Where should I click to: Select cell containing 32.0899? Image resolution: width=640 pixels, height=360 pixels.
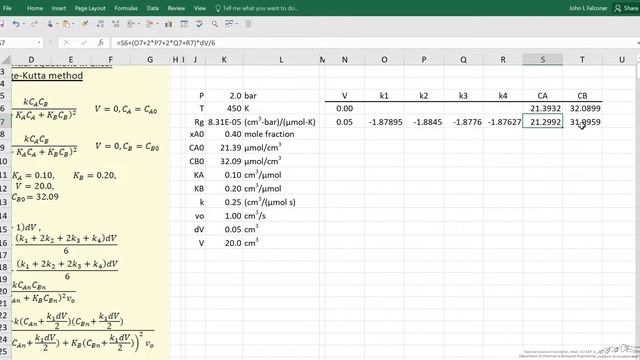pyautogui.click(x=582, y=108)
